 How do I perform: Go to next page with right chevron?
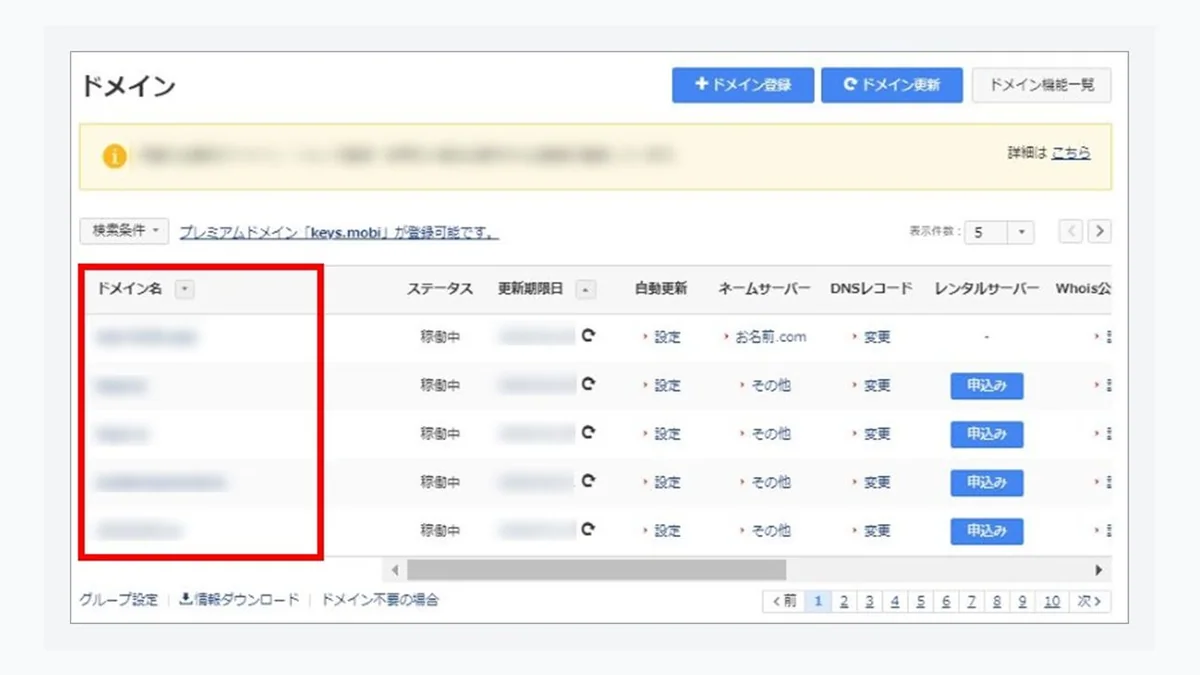pos(1099,231)
